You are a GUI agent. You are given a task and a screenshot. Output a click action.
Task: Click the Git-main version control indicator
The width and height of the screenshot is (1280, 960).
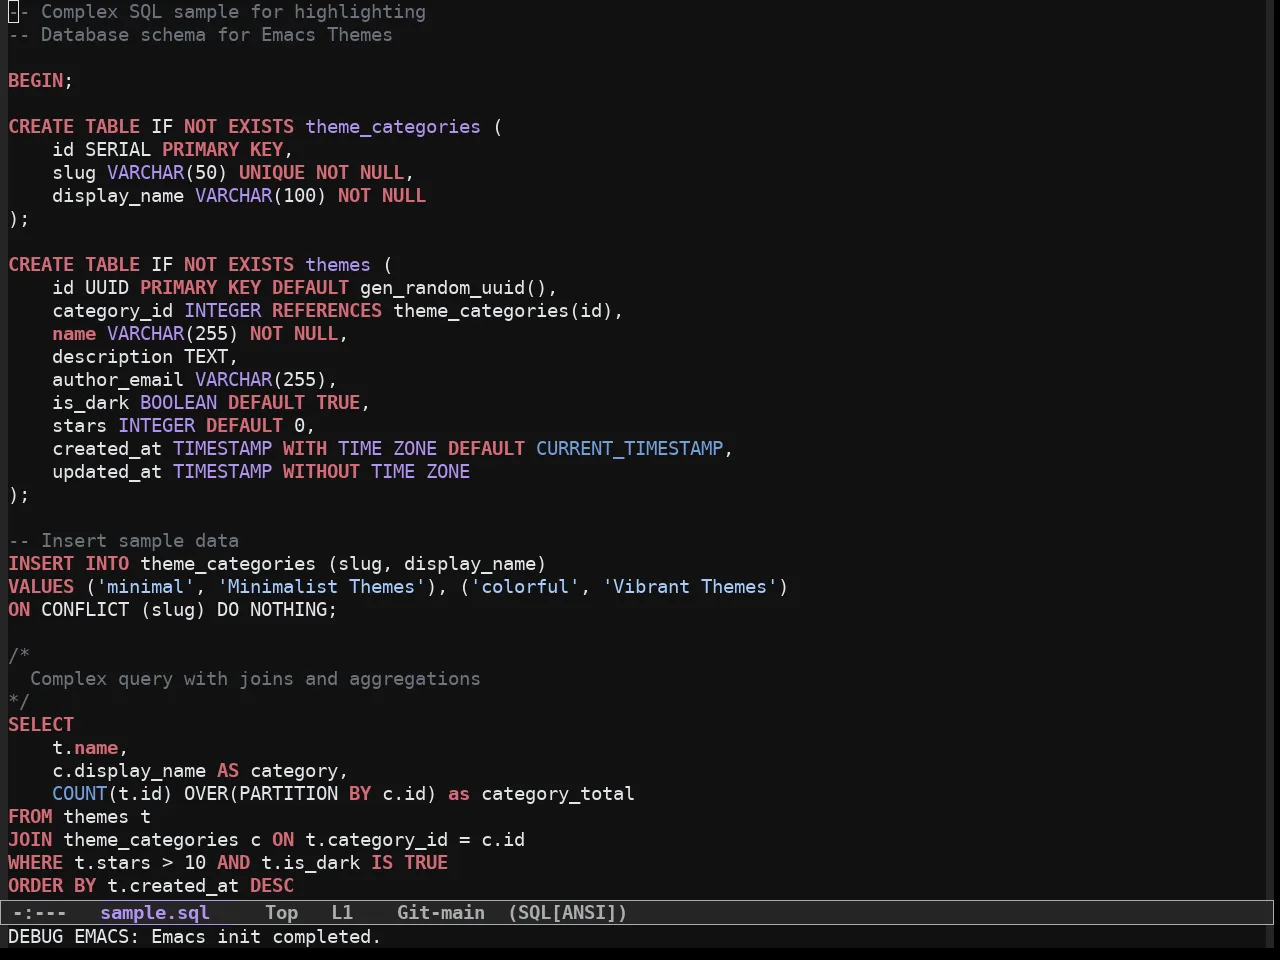coord(441,913)
